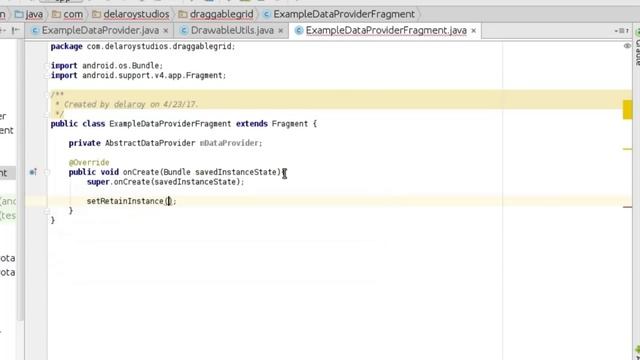
Task: Click the 'import android.os.Bundle;' line
Action: pyautogui.click(x=107, y=66)
